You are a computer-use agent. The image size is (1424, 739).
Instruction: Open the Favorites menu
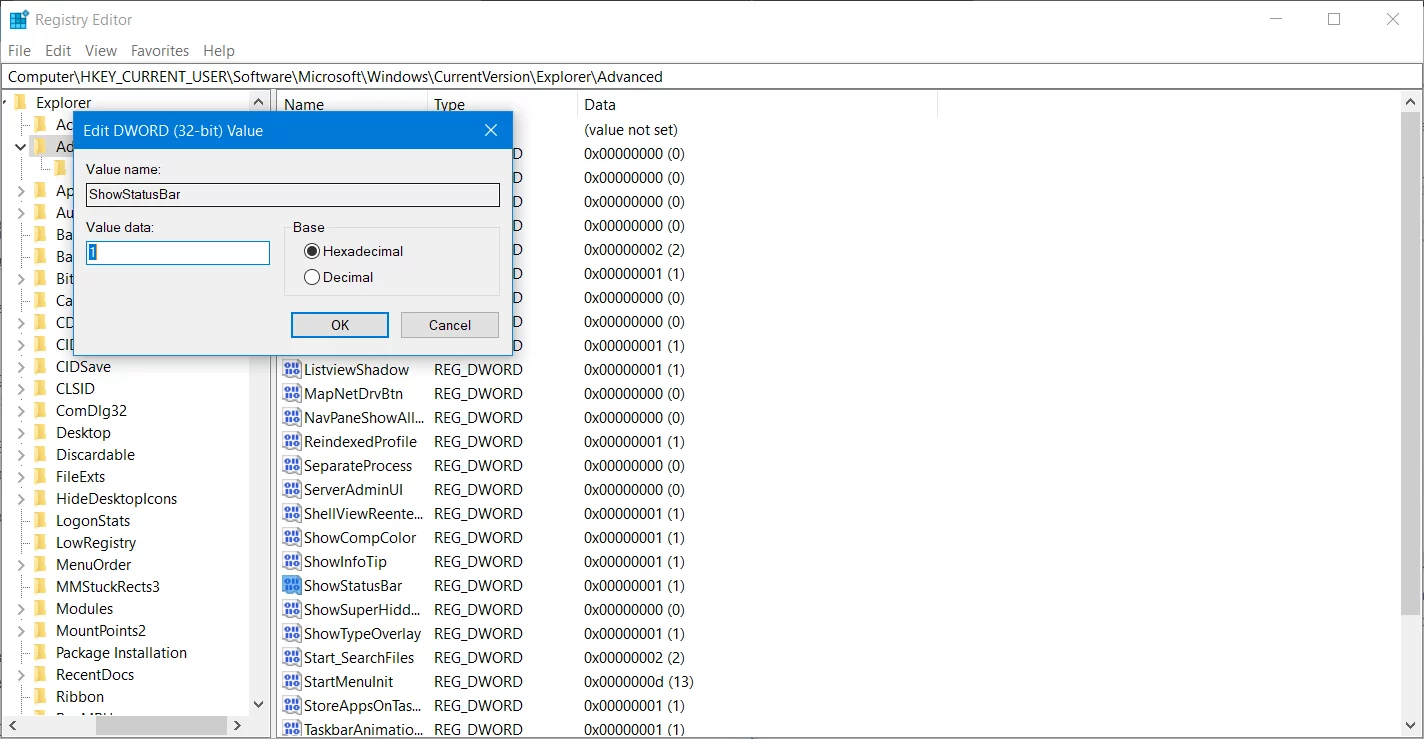coord(160,50)
